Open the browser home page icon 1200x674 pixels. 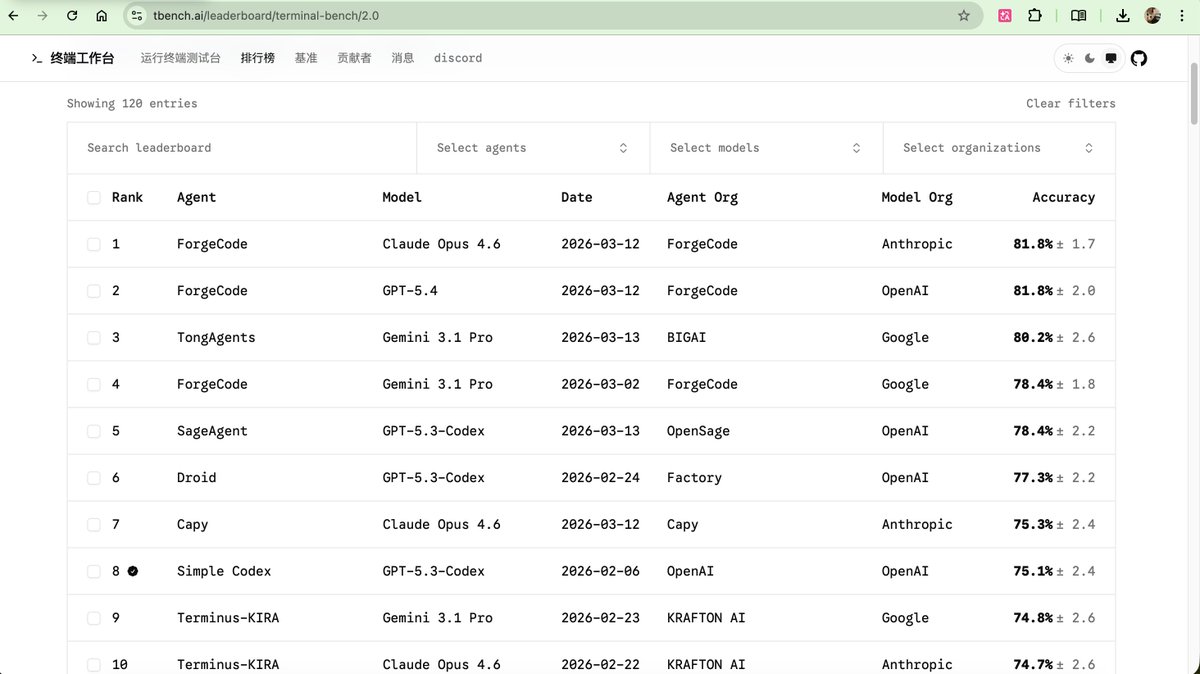[102, 16]
